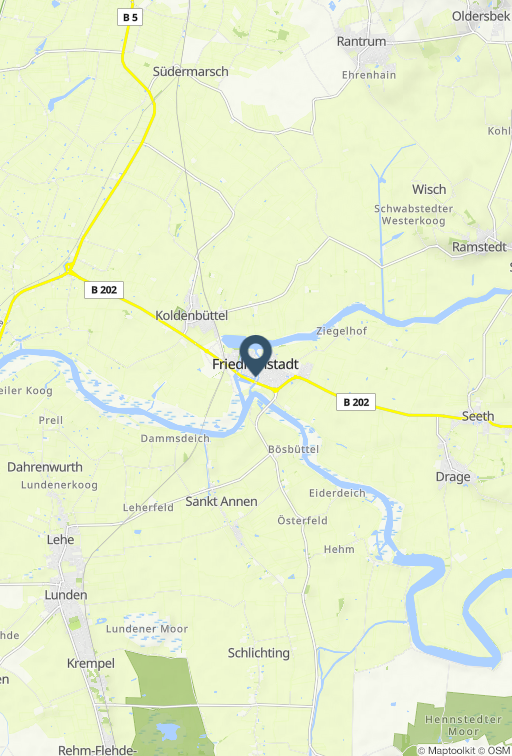Viewport: 512px width, 756px height.
Task: Click the Rantrum village label
Action: [x=362, y=41]
